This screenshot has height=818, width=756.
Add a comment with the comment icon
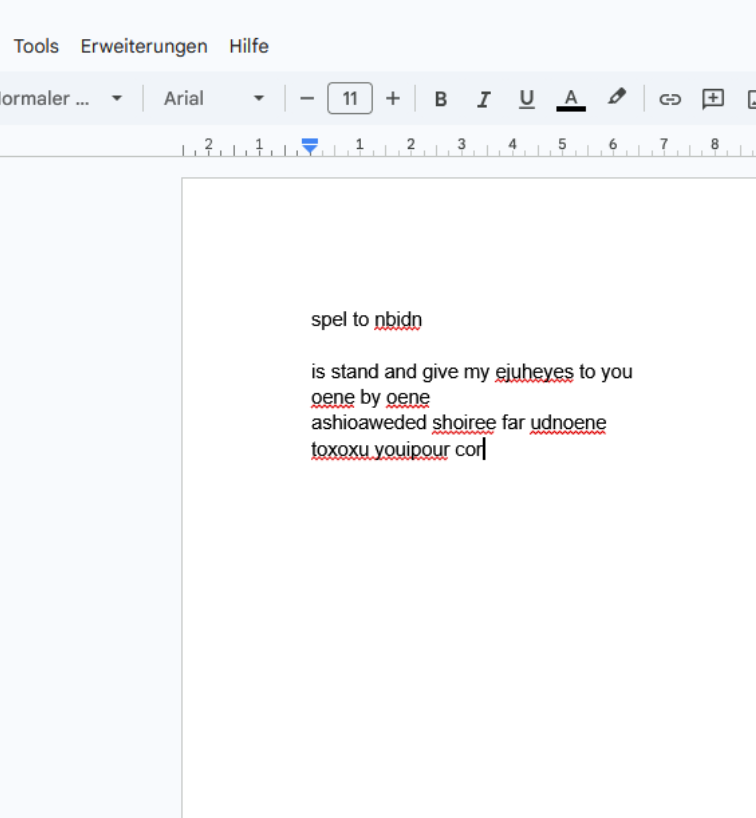tap(713, 99)
